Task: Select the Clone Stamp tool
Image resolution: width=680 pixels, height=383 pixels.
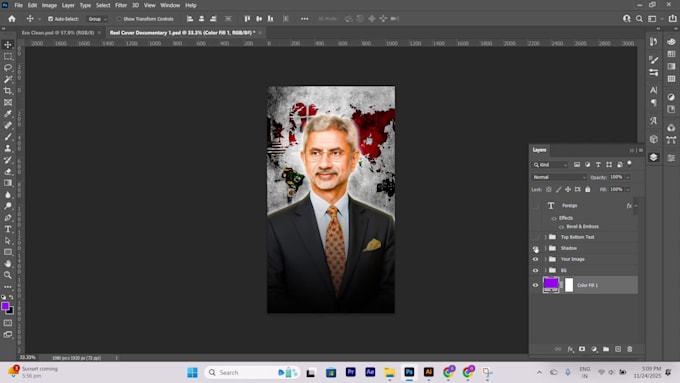Action: coord(8,148)
